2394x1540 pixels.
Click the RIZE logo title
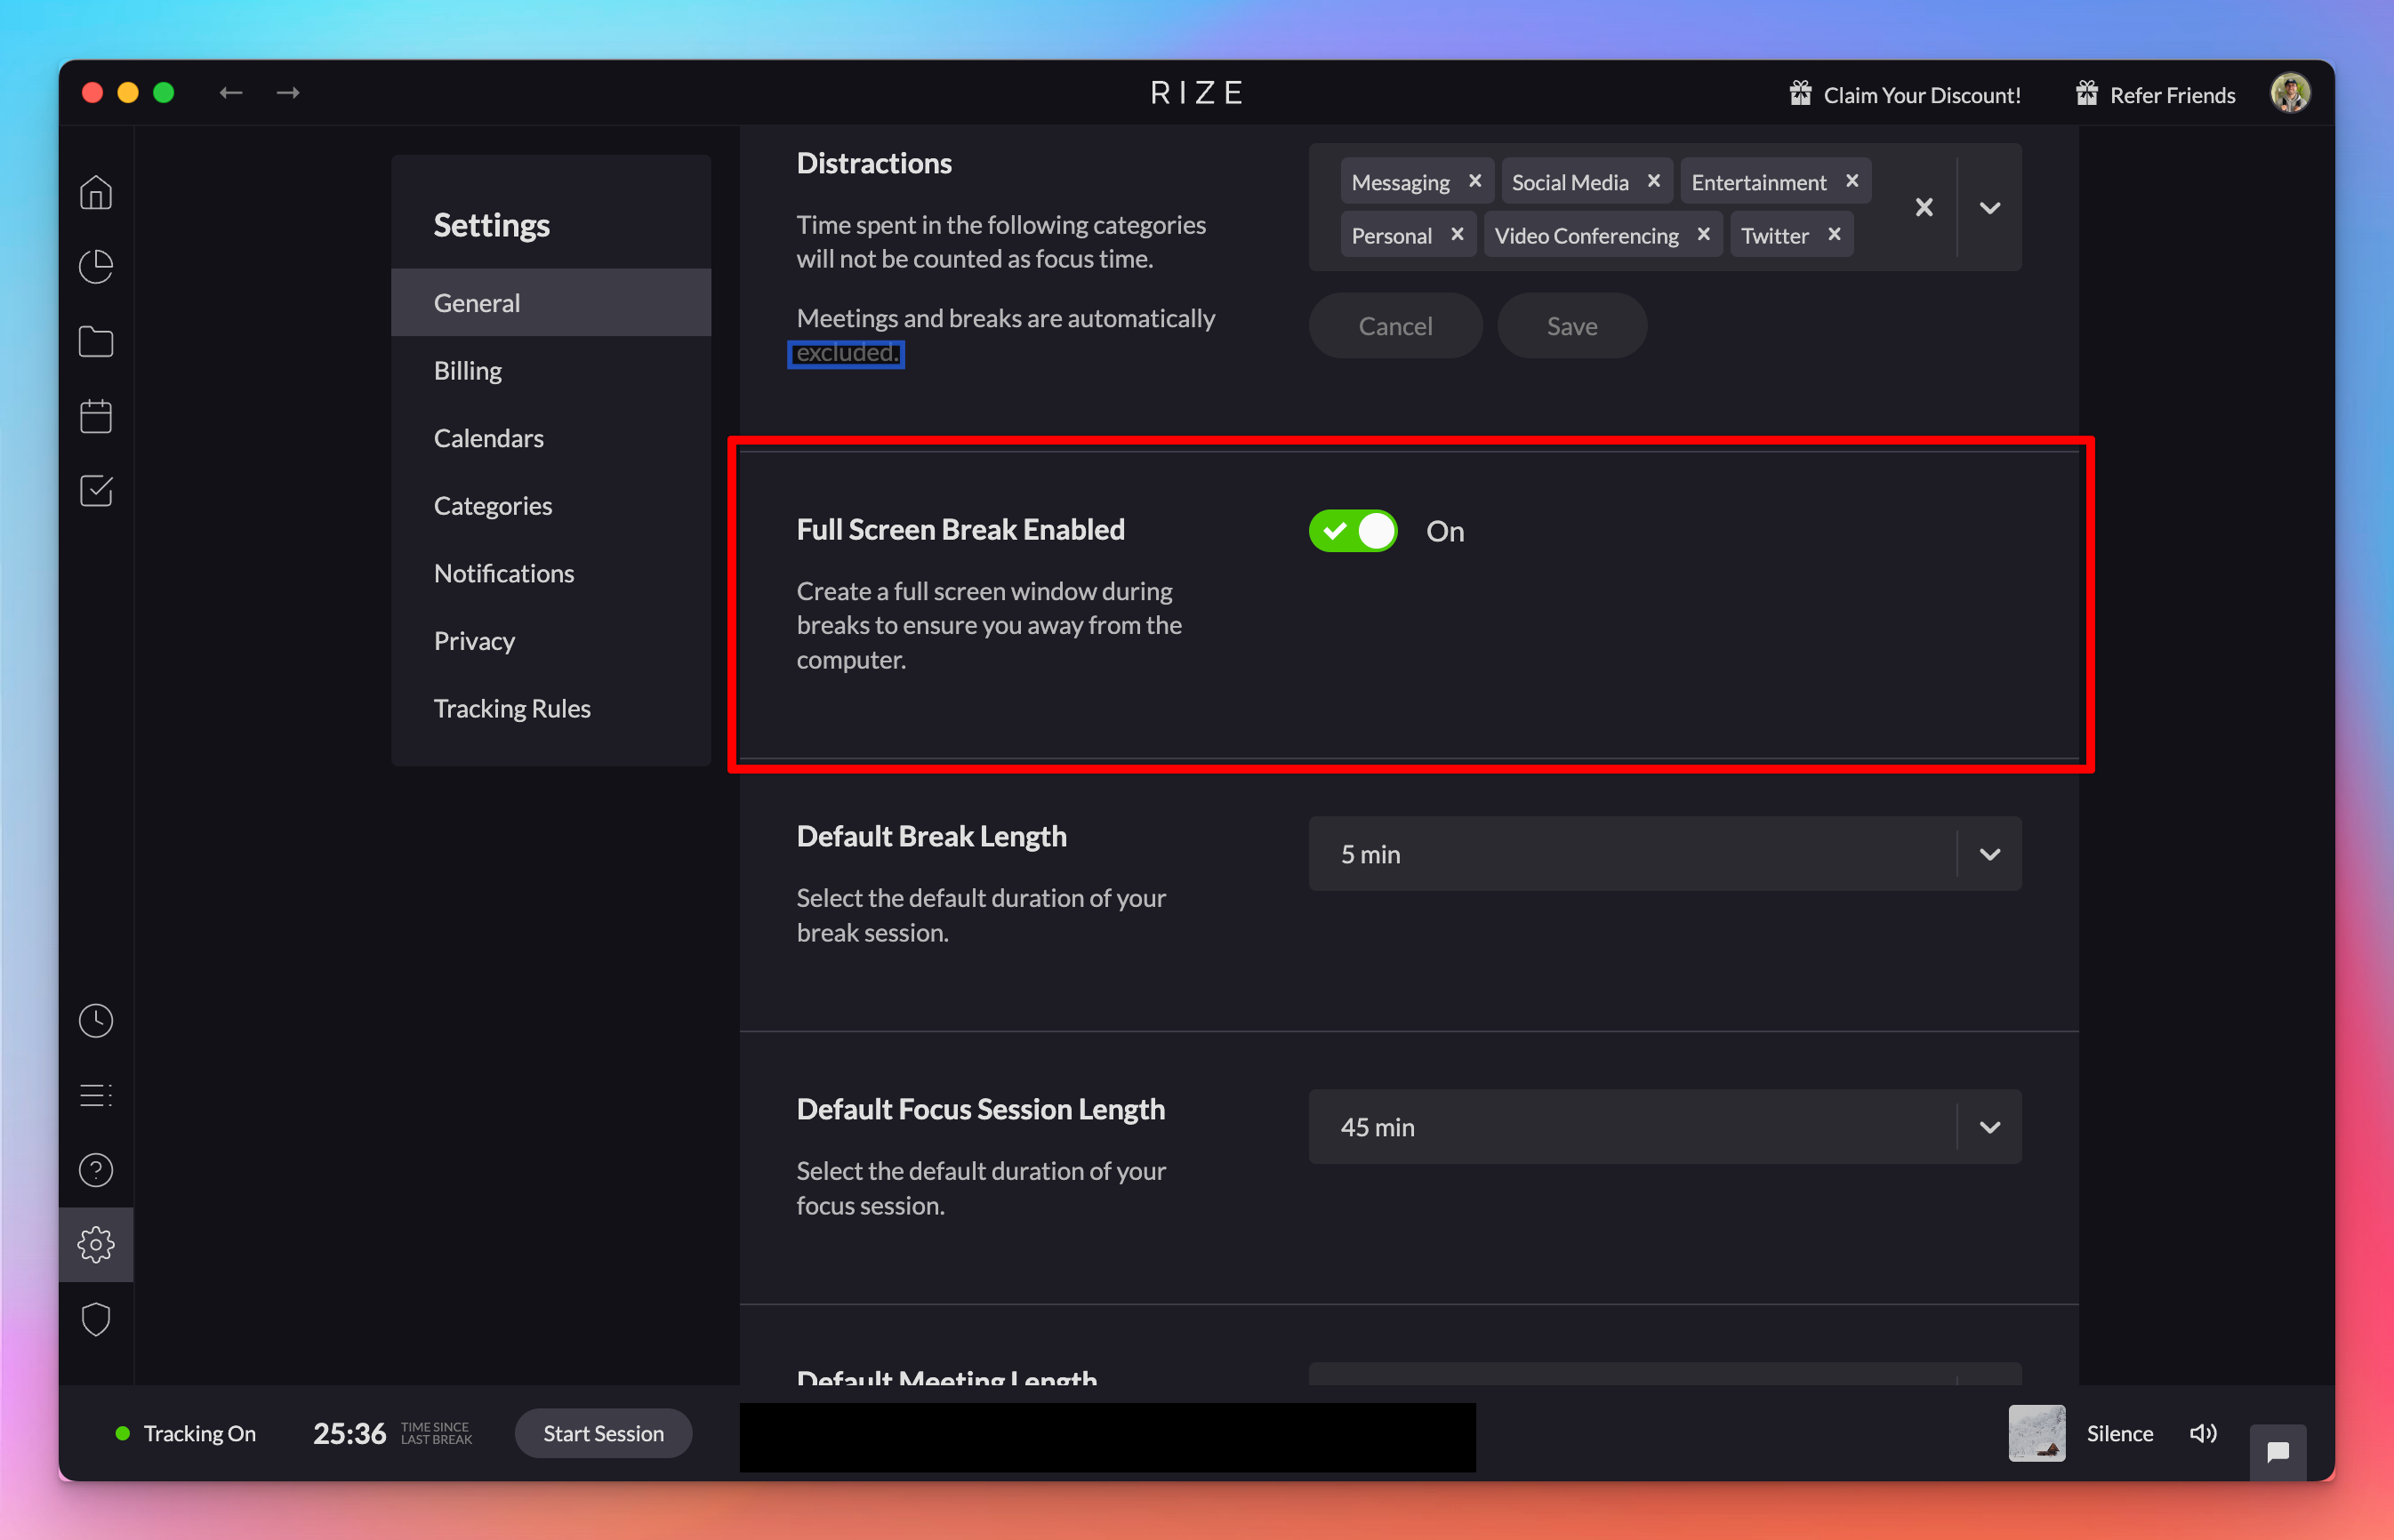coord(1197,93)
